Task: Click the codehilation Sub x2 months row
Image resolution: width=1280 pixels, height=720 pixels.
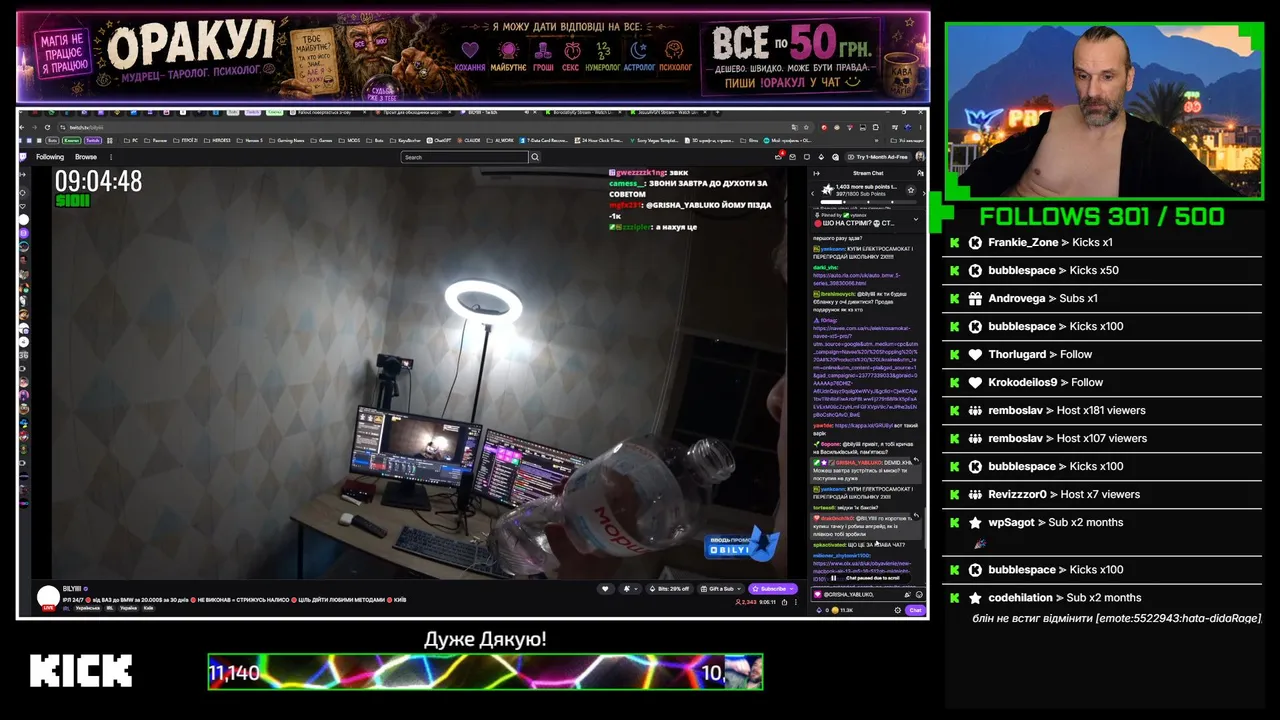Action: pyautogui.click(x=1101, y=607)
